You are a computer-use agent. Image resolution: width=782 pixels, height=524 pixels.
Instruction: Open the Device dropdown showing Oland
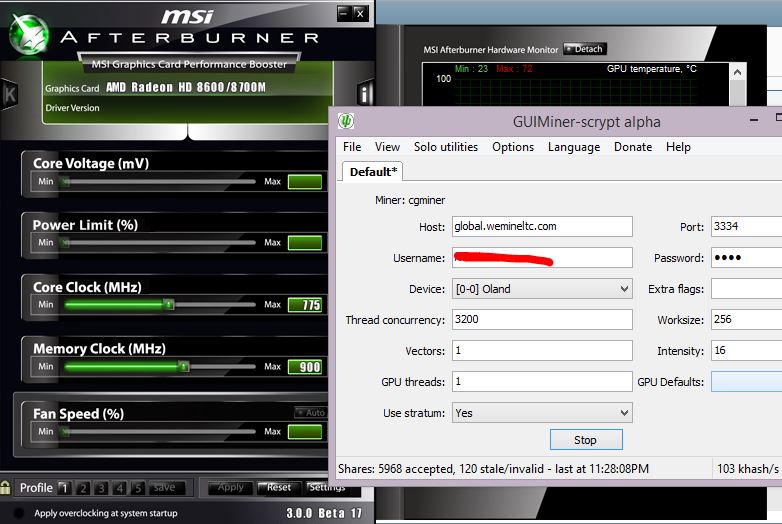pyautogui.click(x=542, y=289)
